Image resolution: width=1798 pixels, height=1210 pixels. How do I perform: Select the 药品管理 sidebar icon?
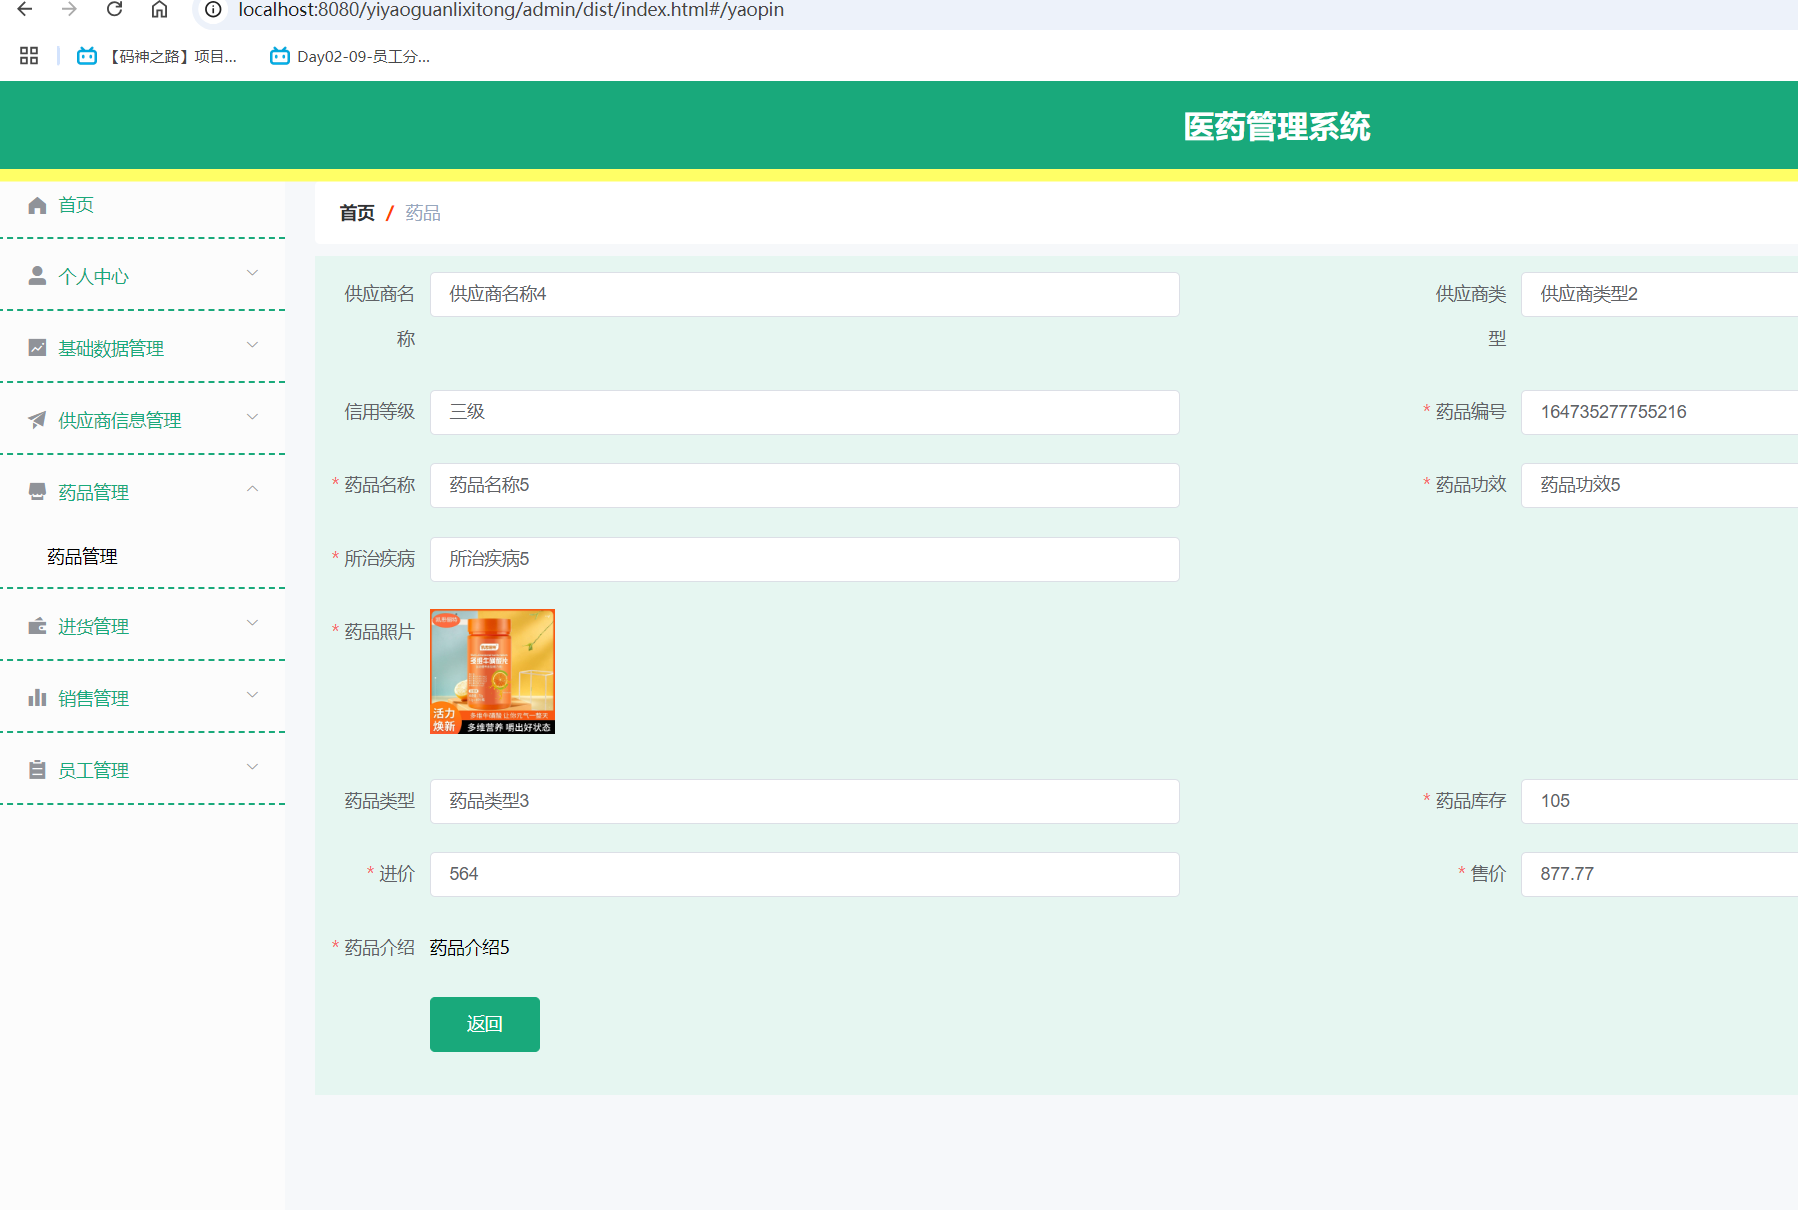37,491
